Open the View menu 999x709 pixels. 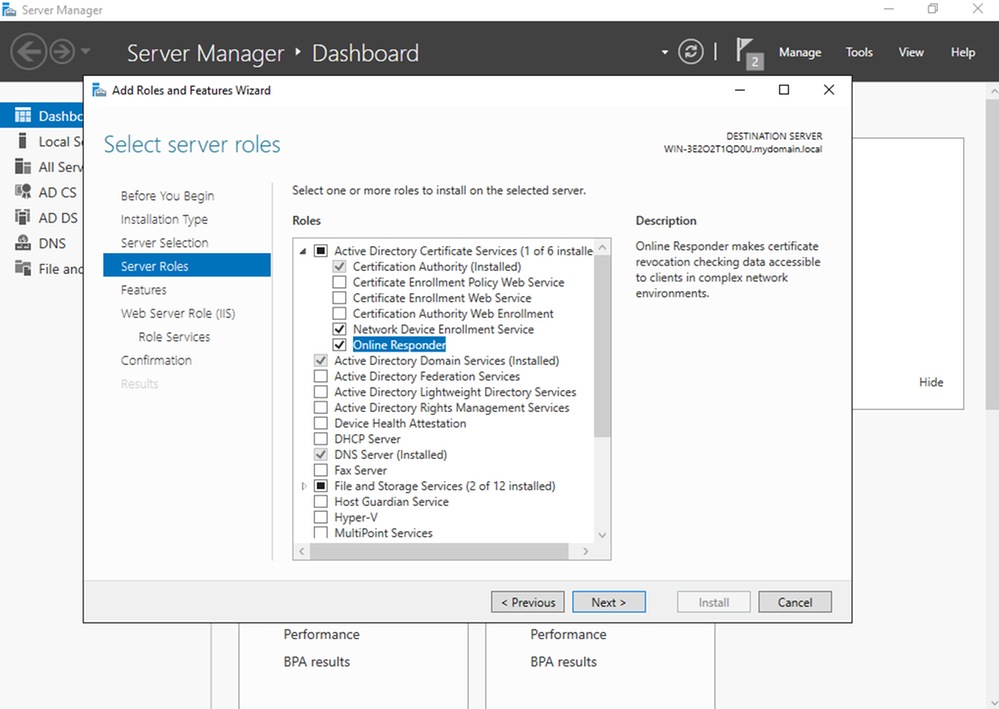[x=911, y=52]
